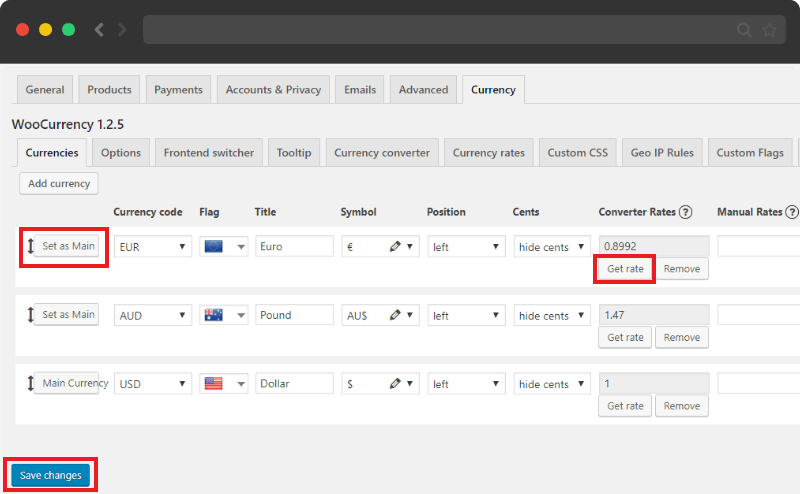Screen dimensions: 800x494
Task: Open the United States flag dropdown
Action: (x=223, y=384)
